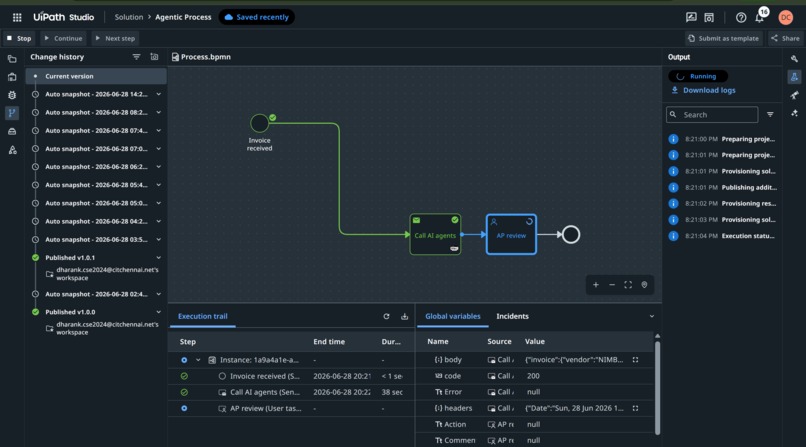Open the bottom left sidebar shapes icon

(12, 150)
